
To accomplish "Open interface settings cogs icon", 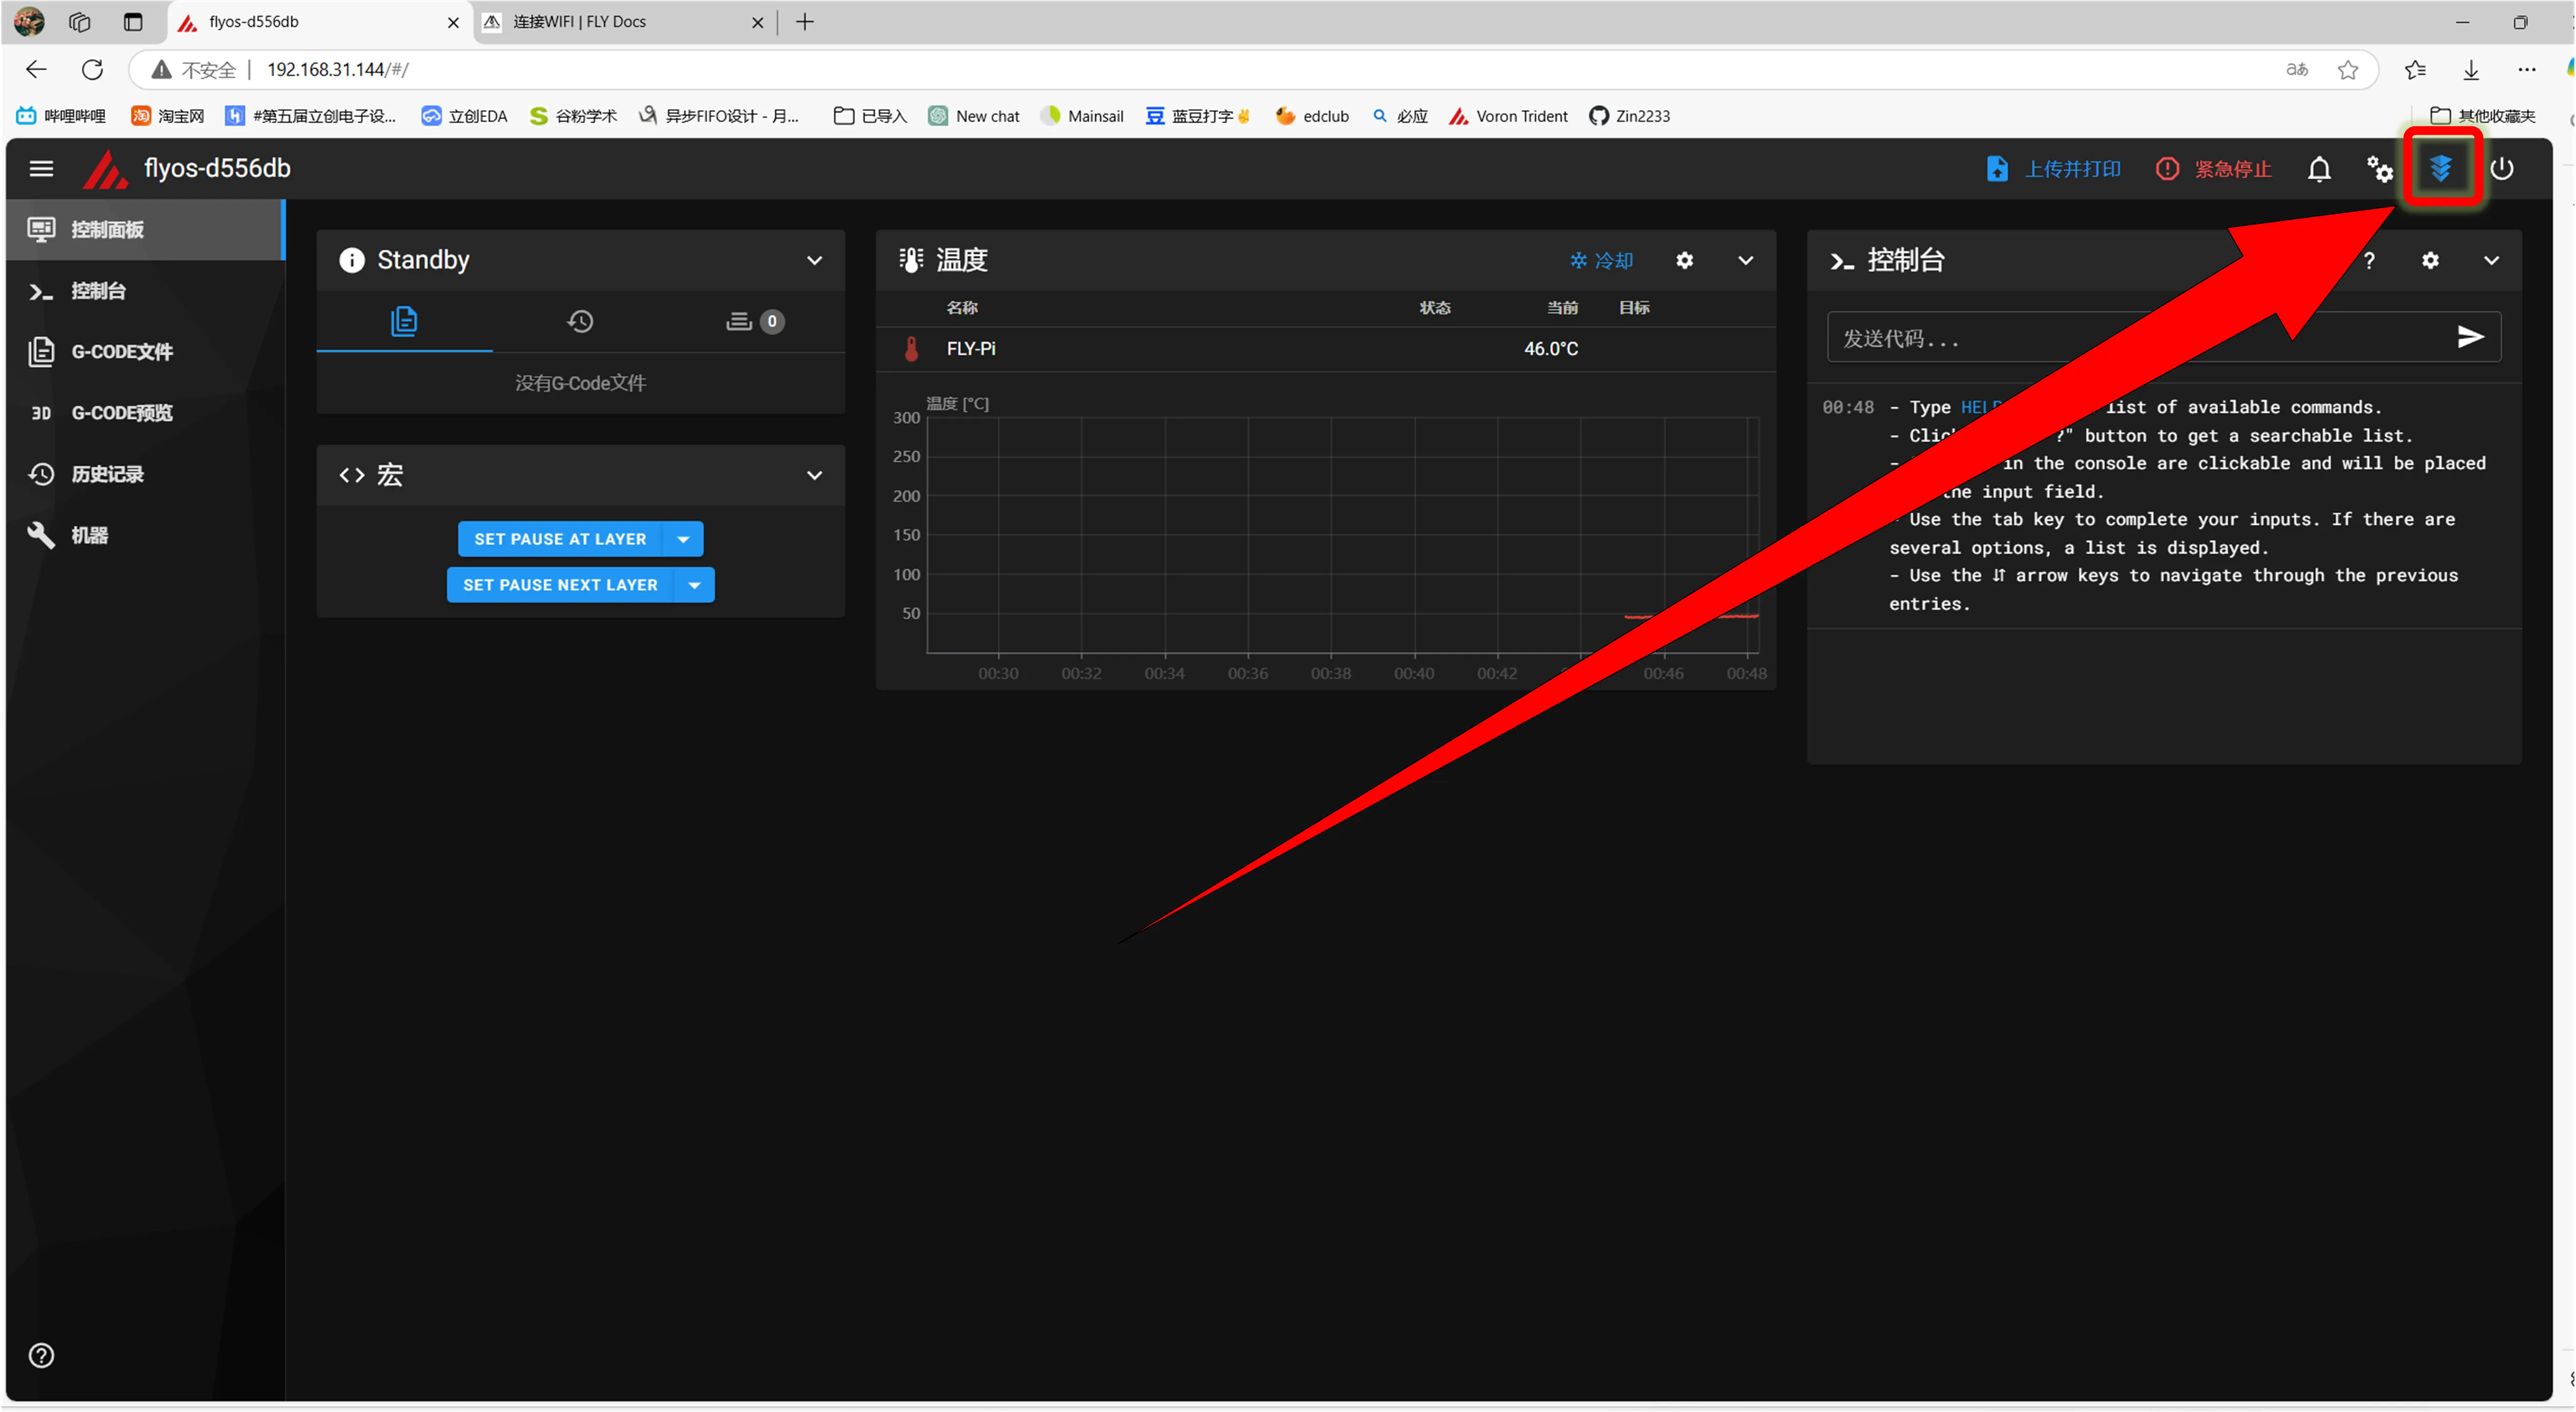I will [x=2380, y=169].
